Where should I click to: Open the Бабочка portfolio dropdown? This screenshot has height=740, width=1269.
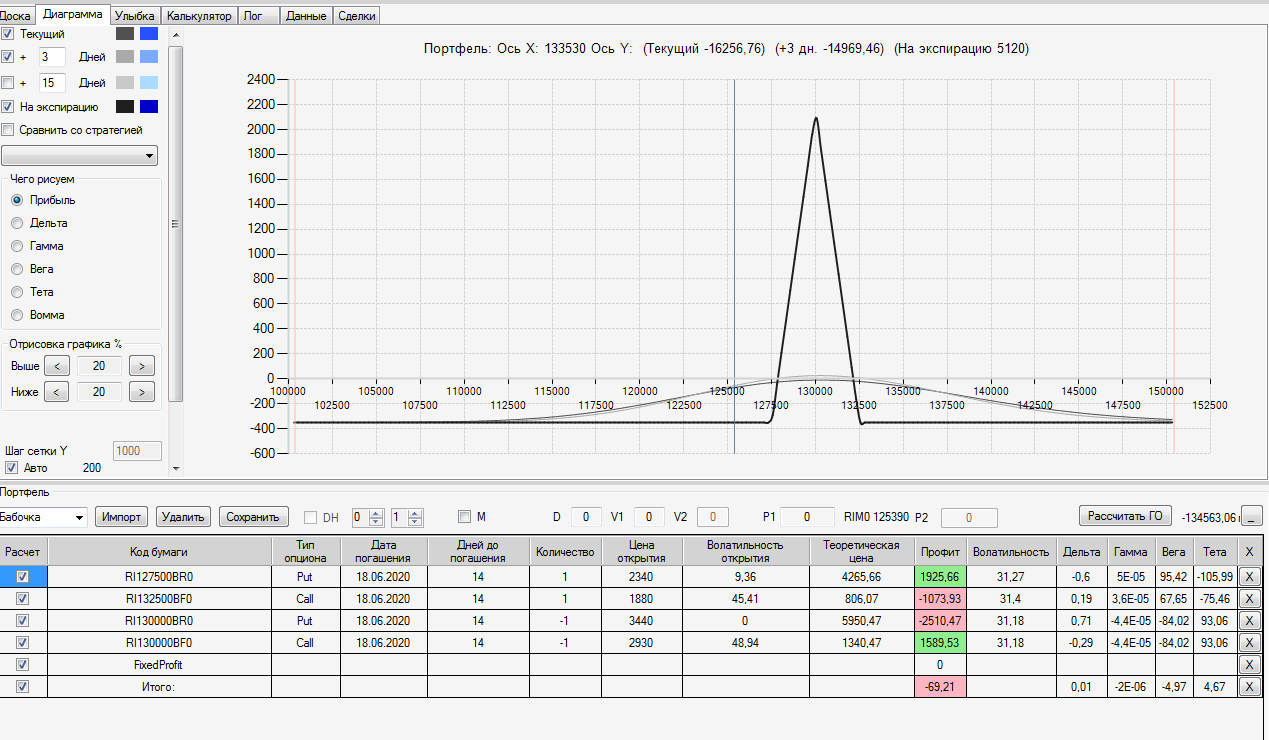click(x=43, y=517)
